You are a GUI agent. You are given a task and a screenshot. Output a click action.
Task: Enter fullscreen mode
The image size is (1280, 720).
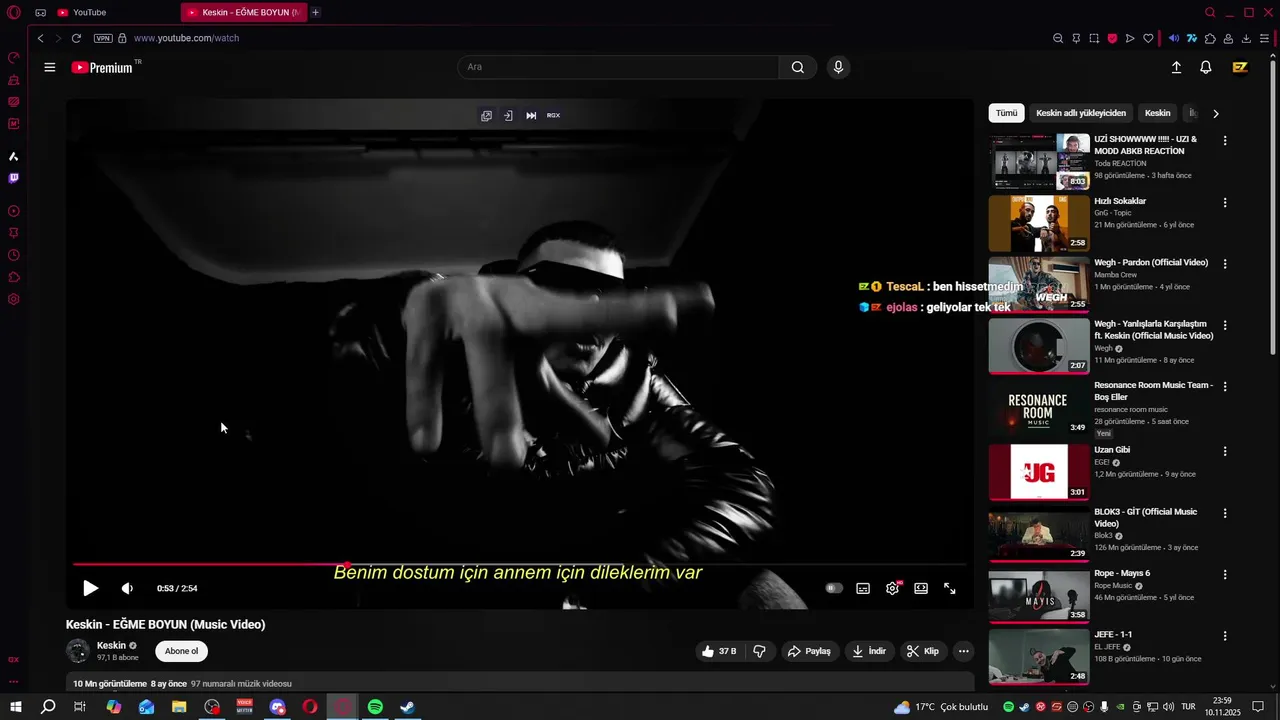(x=950, y=588)
